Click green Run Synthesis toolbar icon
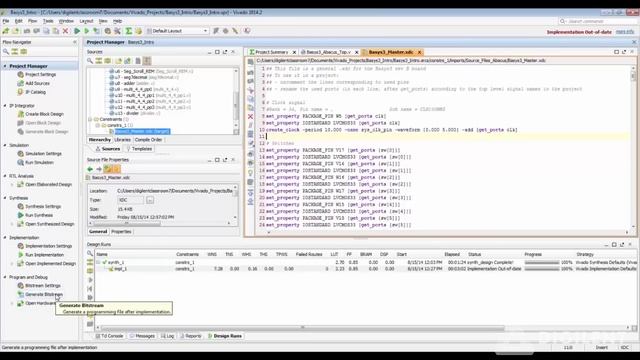 coord(77,31)
